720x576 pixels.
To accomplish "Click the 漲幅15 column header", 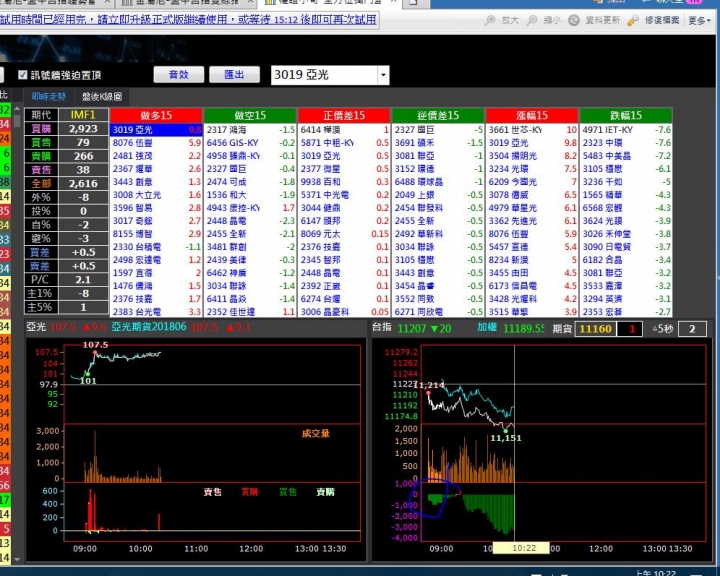I will (x=532, y=115).
